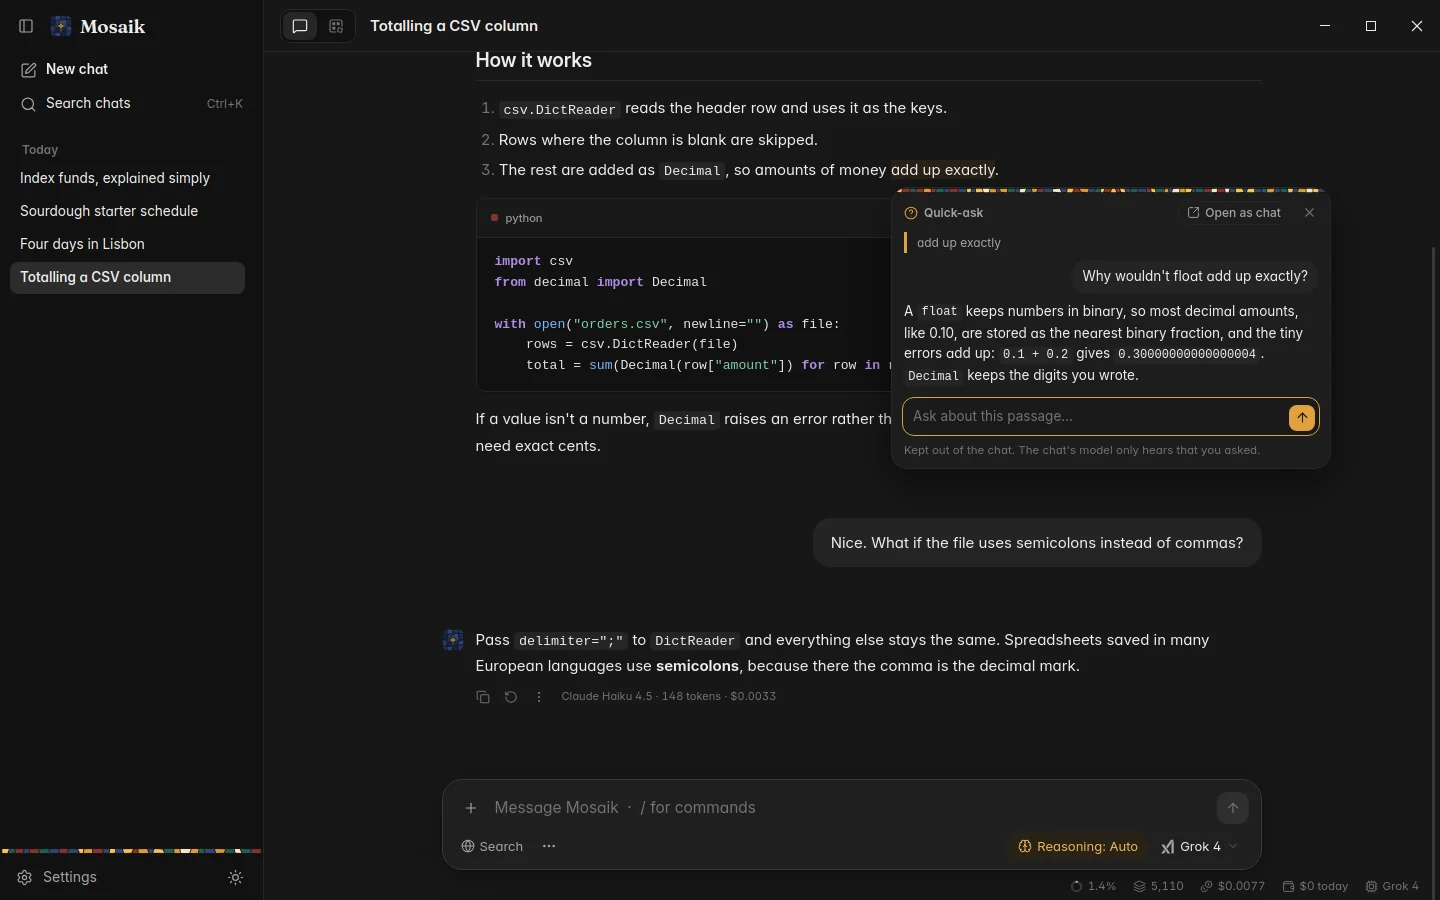Screen dimensions: 1440x900
Task: Switch to chat view tab
Action: [x=300, y=26]
